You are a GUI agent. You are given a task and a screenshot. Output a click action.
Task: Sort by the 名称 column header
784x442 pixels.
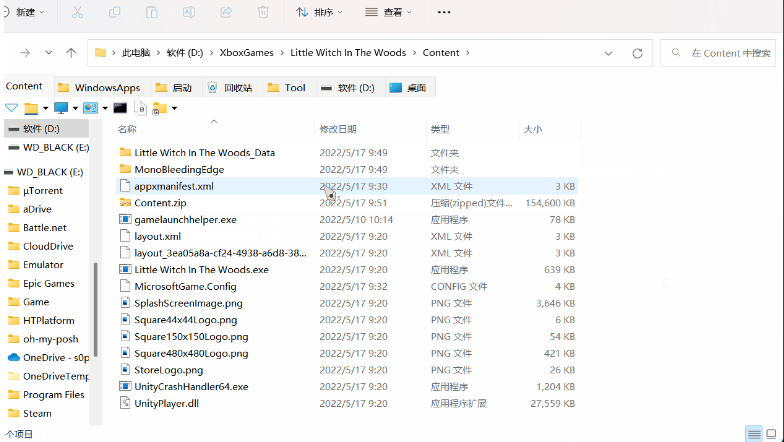pos(127,130)
